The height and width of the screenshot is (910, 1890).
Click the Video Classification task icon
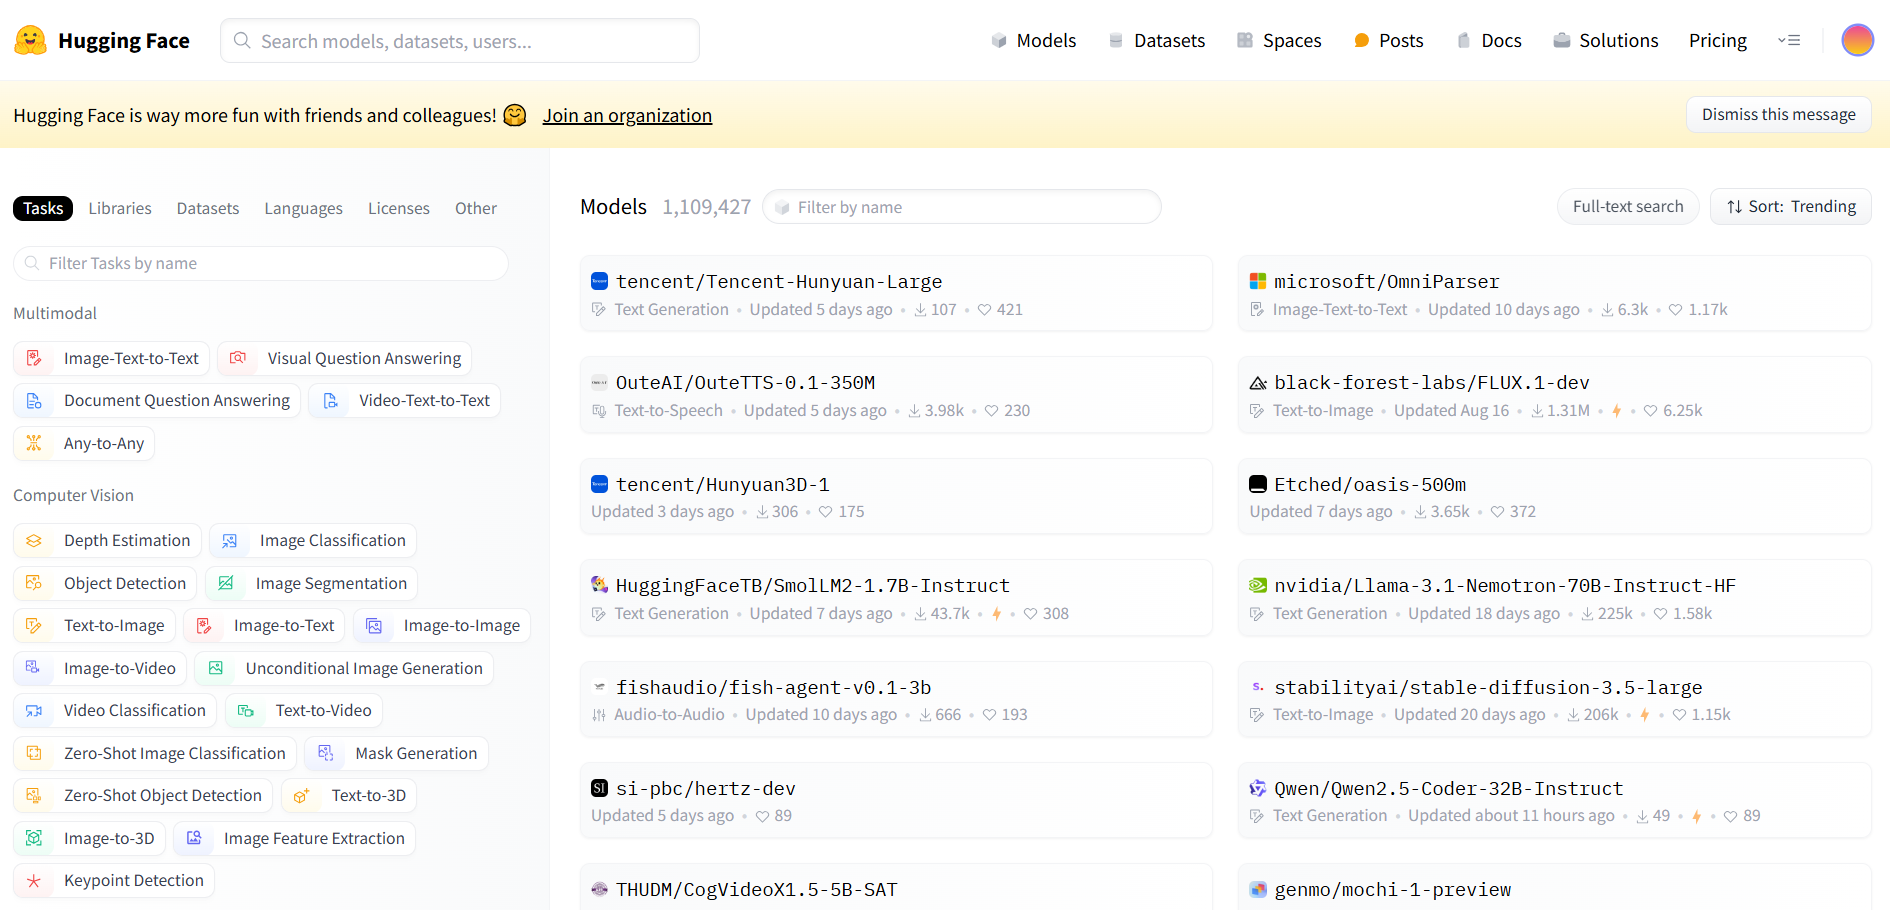[34, 711]
